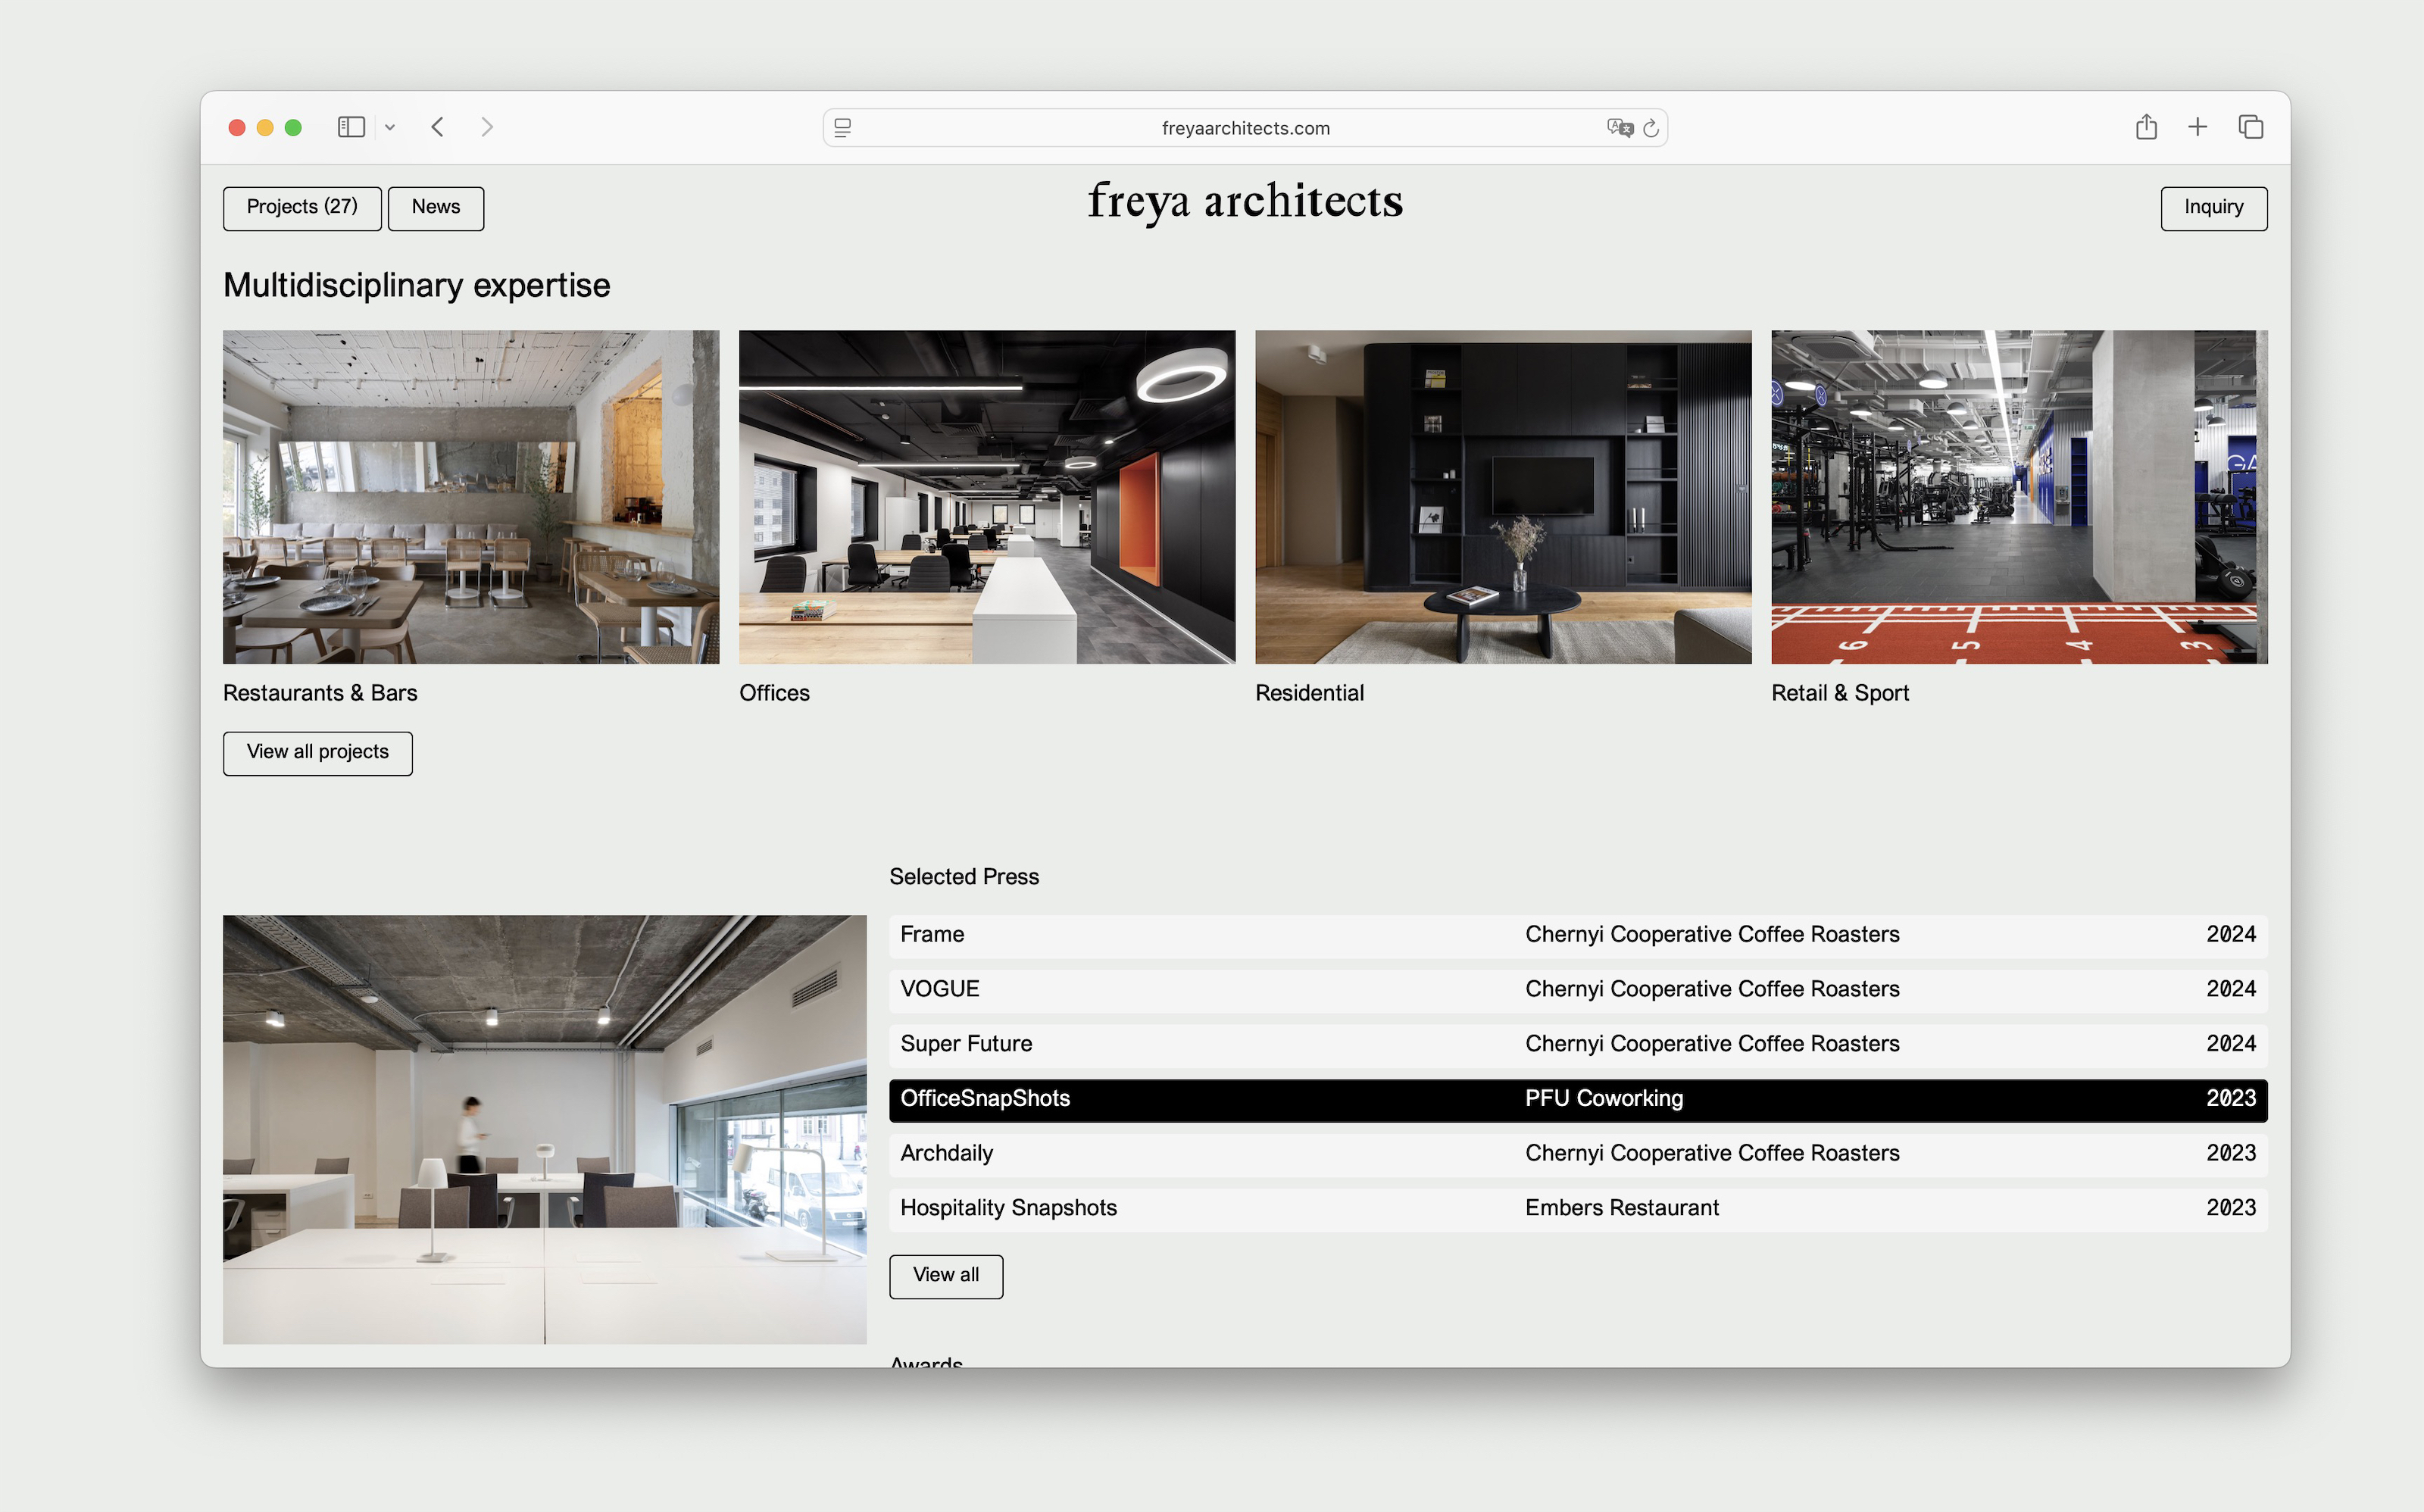2424x1512 pixels.
Task: Click View all projects
Action: coord(317,752)
